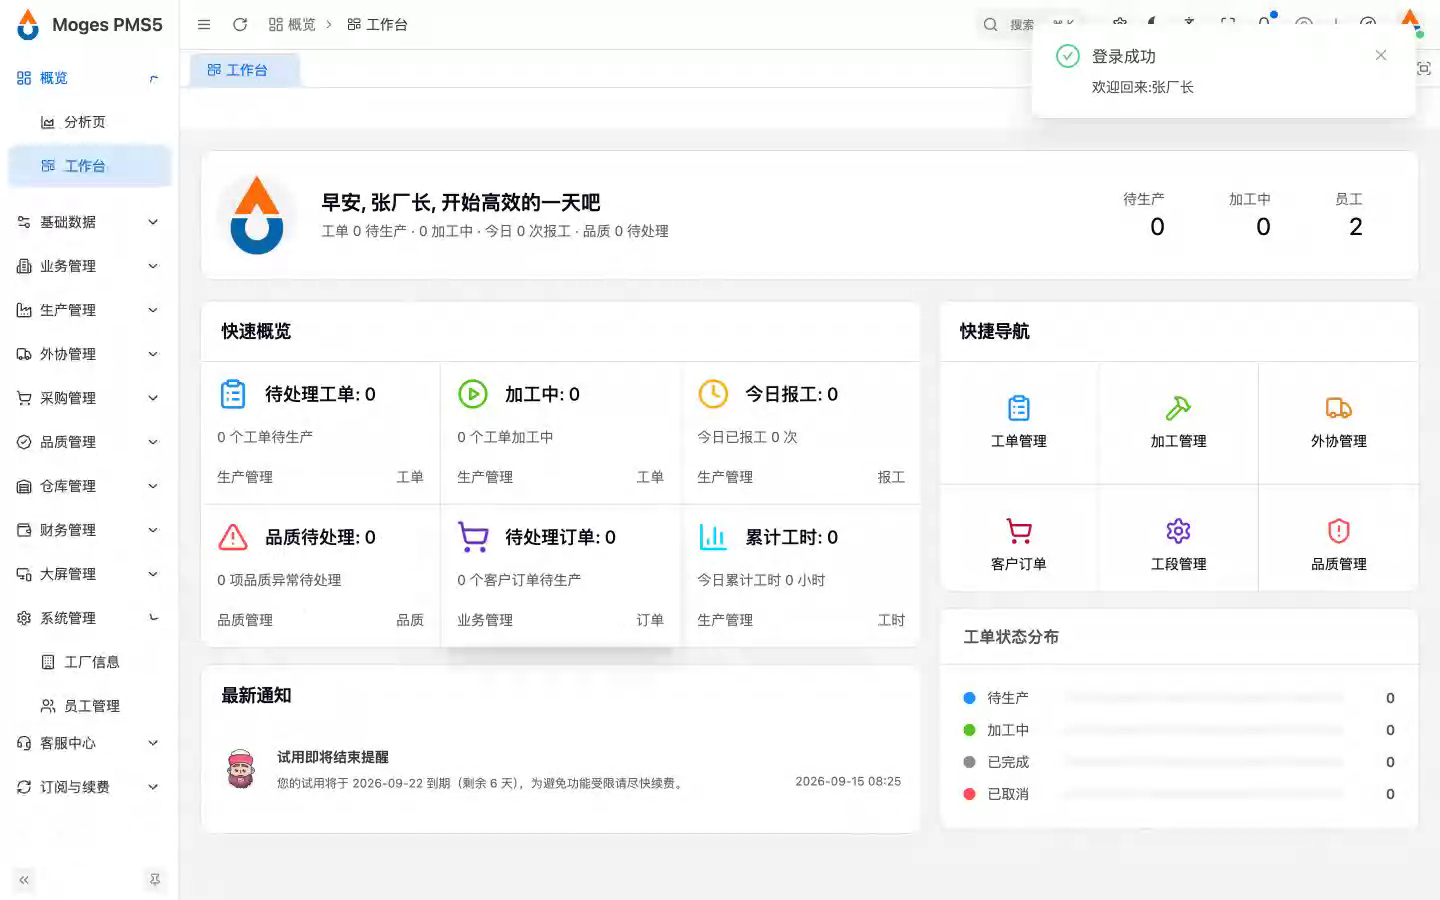The image size is (1440, 900).
Task: Click the 工单管理 clipboard icon in 快捷导航
Action: 1019,408
